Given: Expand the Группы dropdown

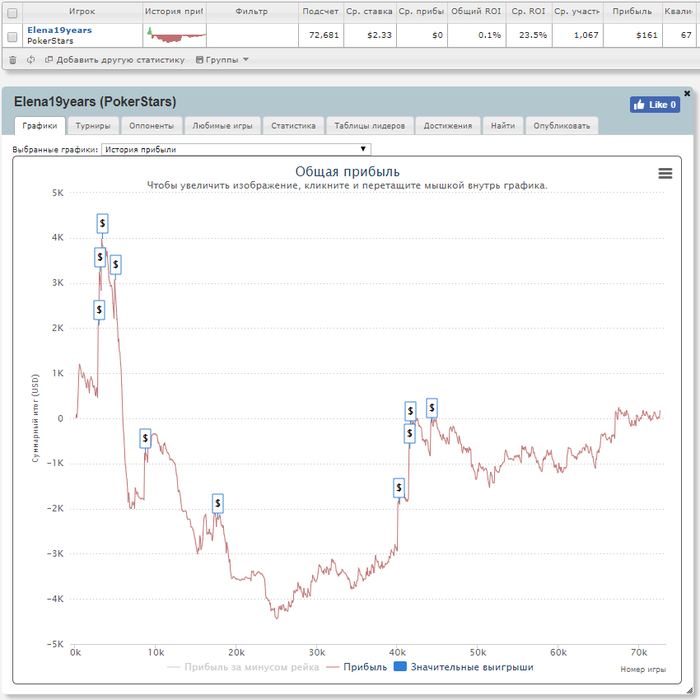Looking at the screenshot, I should pos(222,60).
